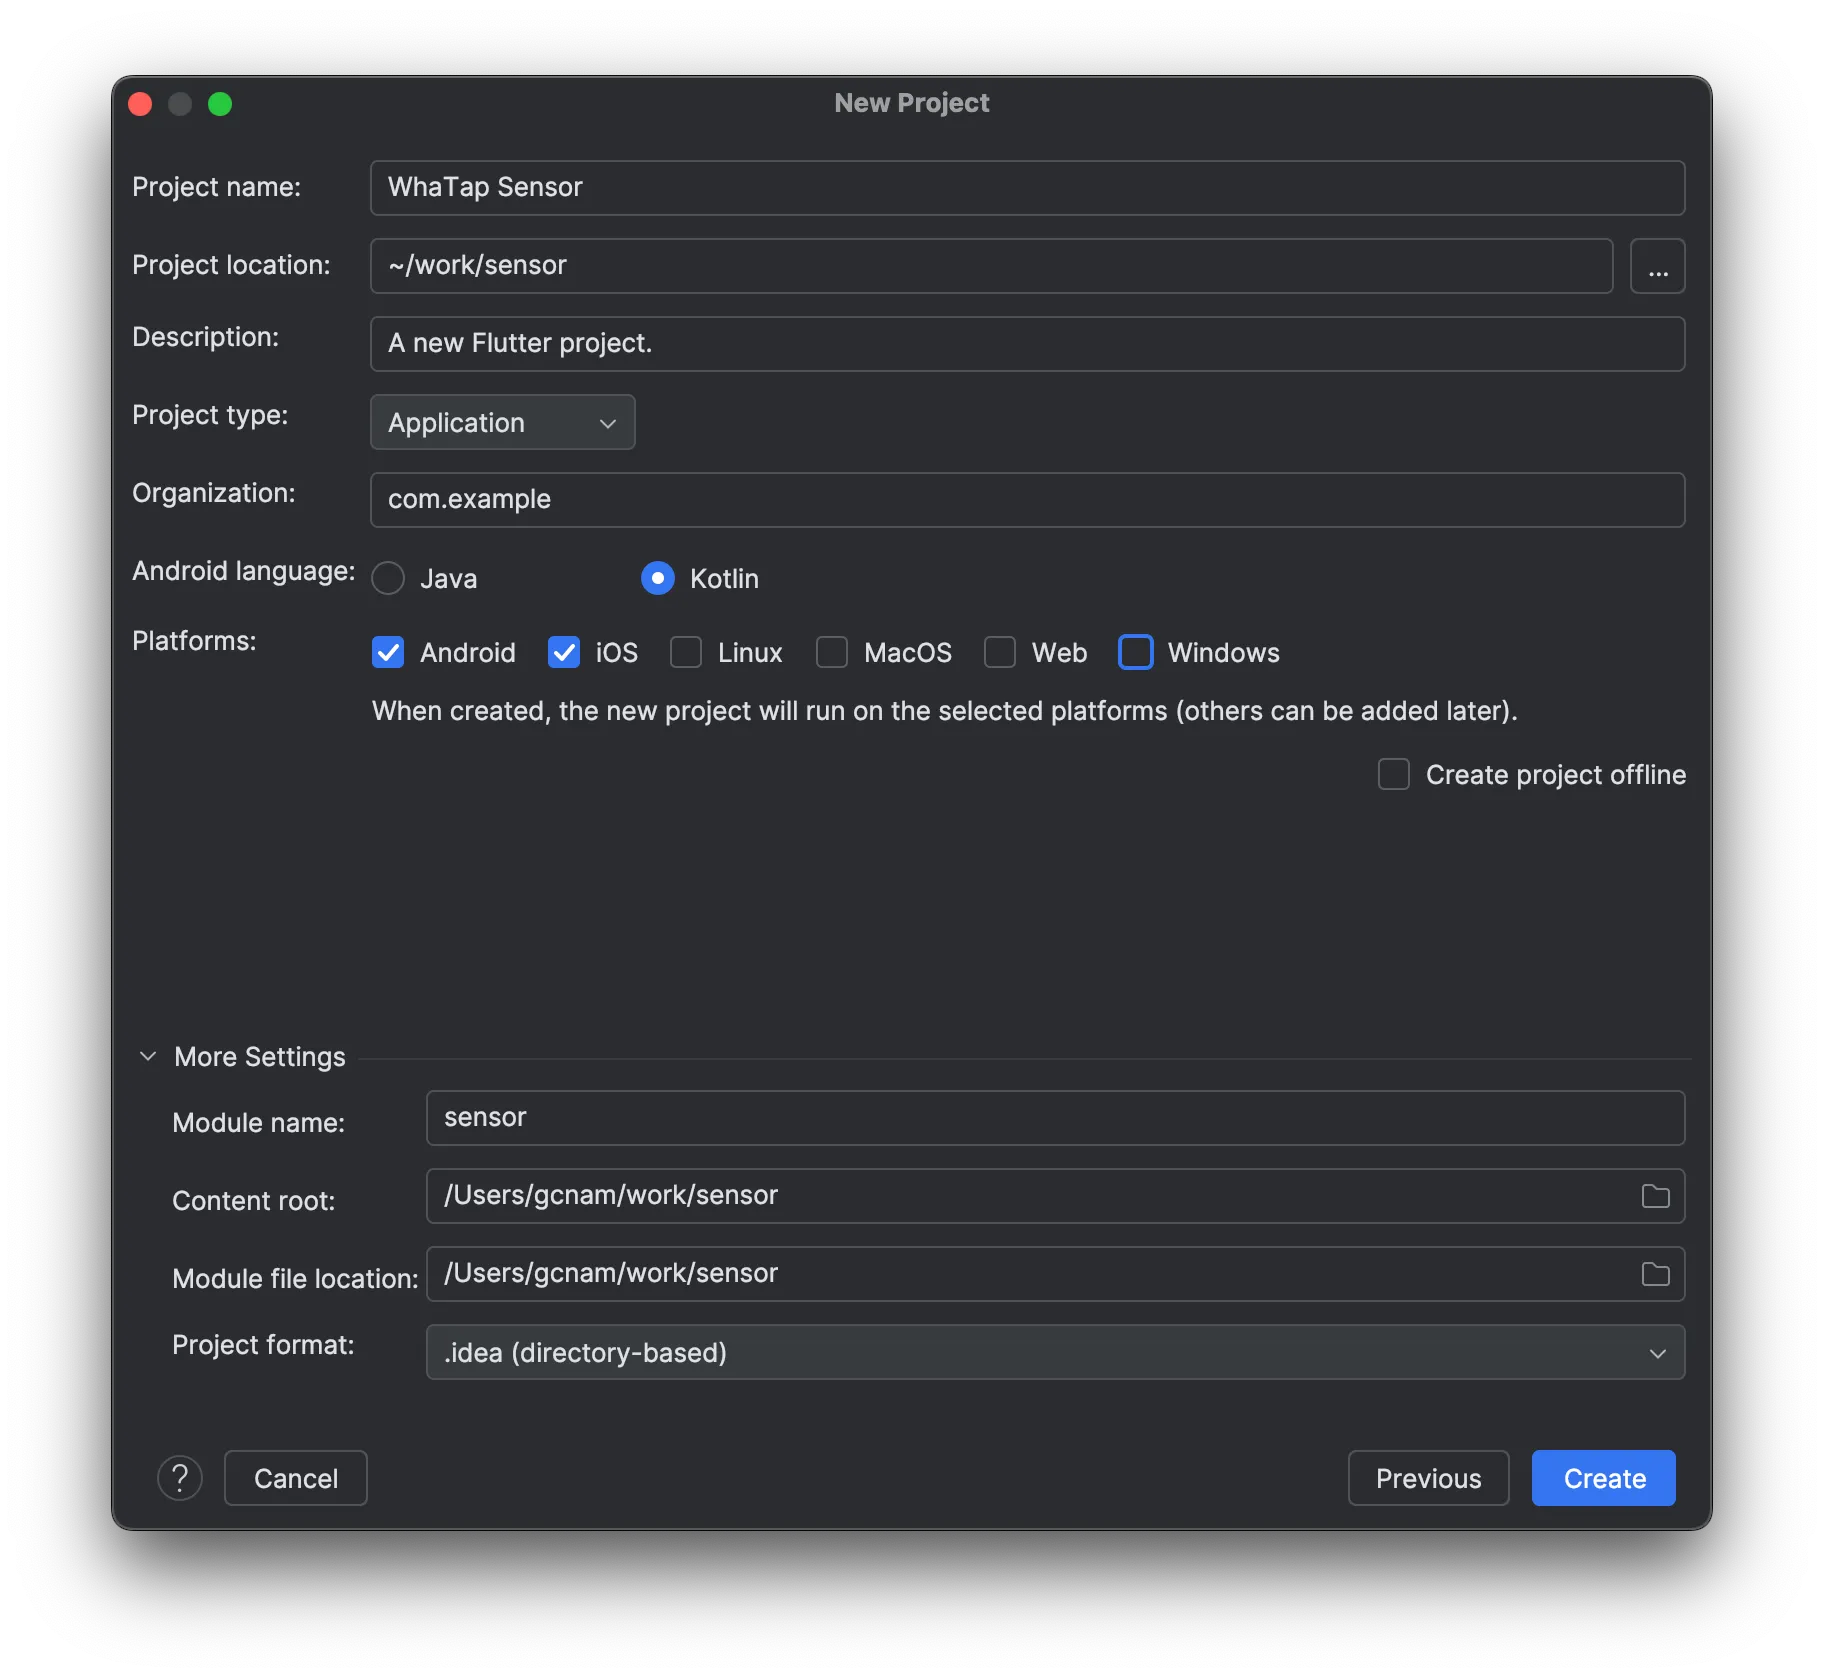Close the New Project dialog window
1824x1678 pixels.
pos(141,104)
